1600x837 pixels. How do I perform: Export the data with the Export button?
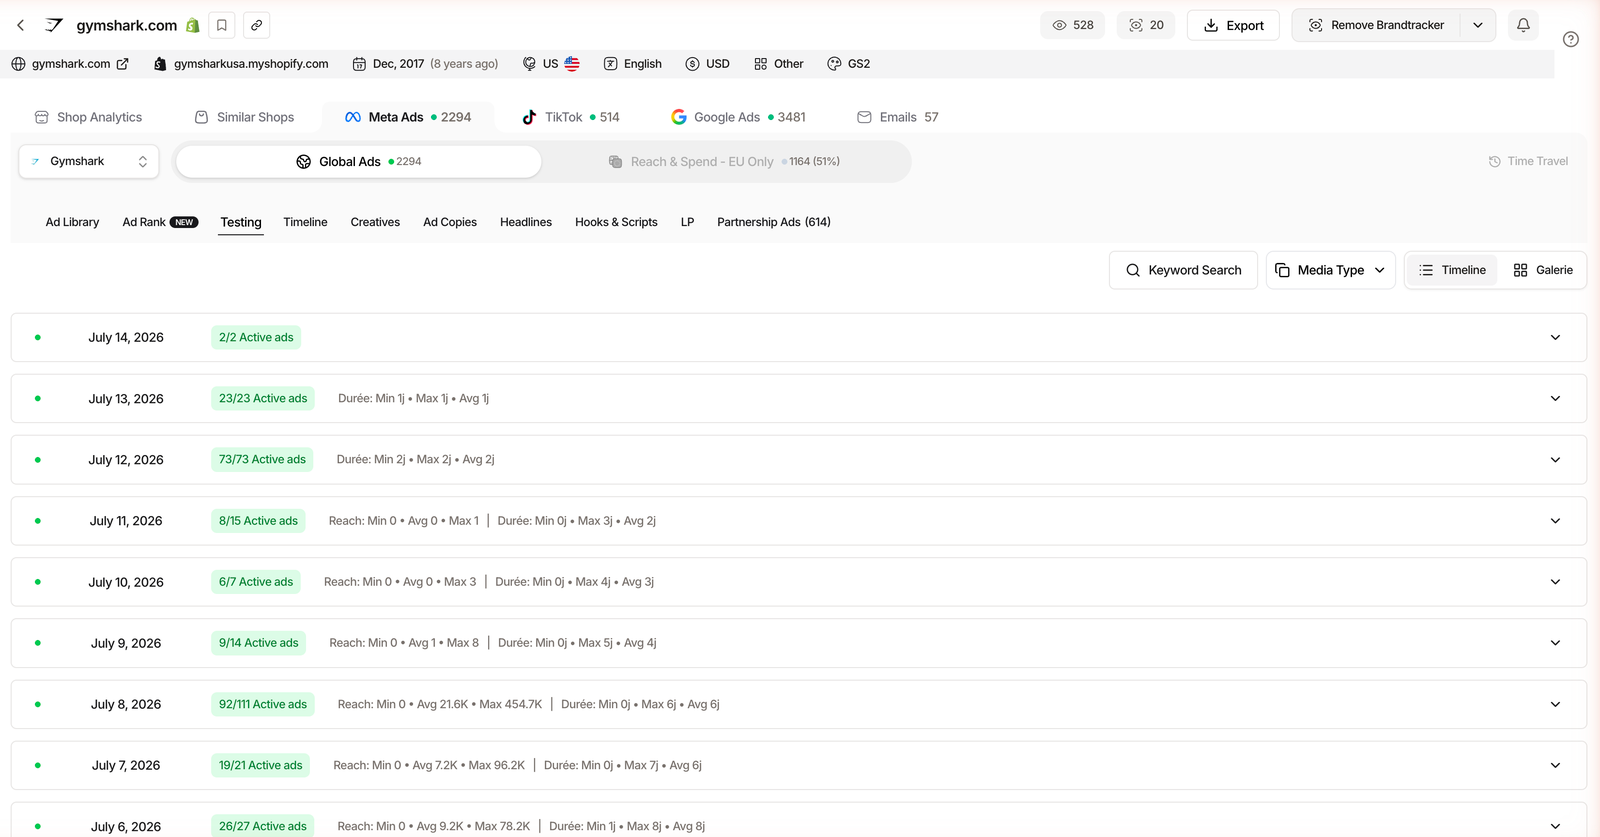(1233, 25)
